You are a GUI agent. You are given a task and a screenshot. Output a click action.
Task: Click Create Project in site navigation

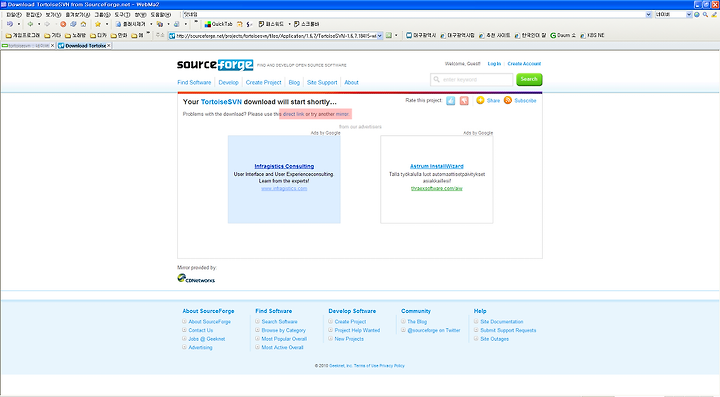[263, 83]
